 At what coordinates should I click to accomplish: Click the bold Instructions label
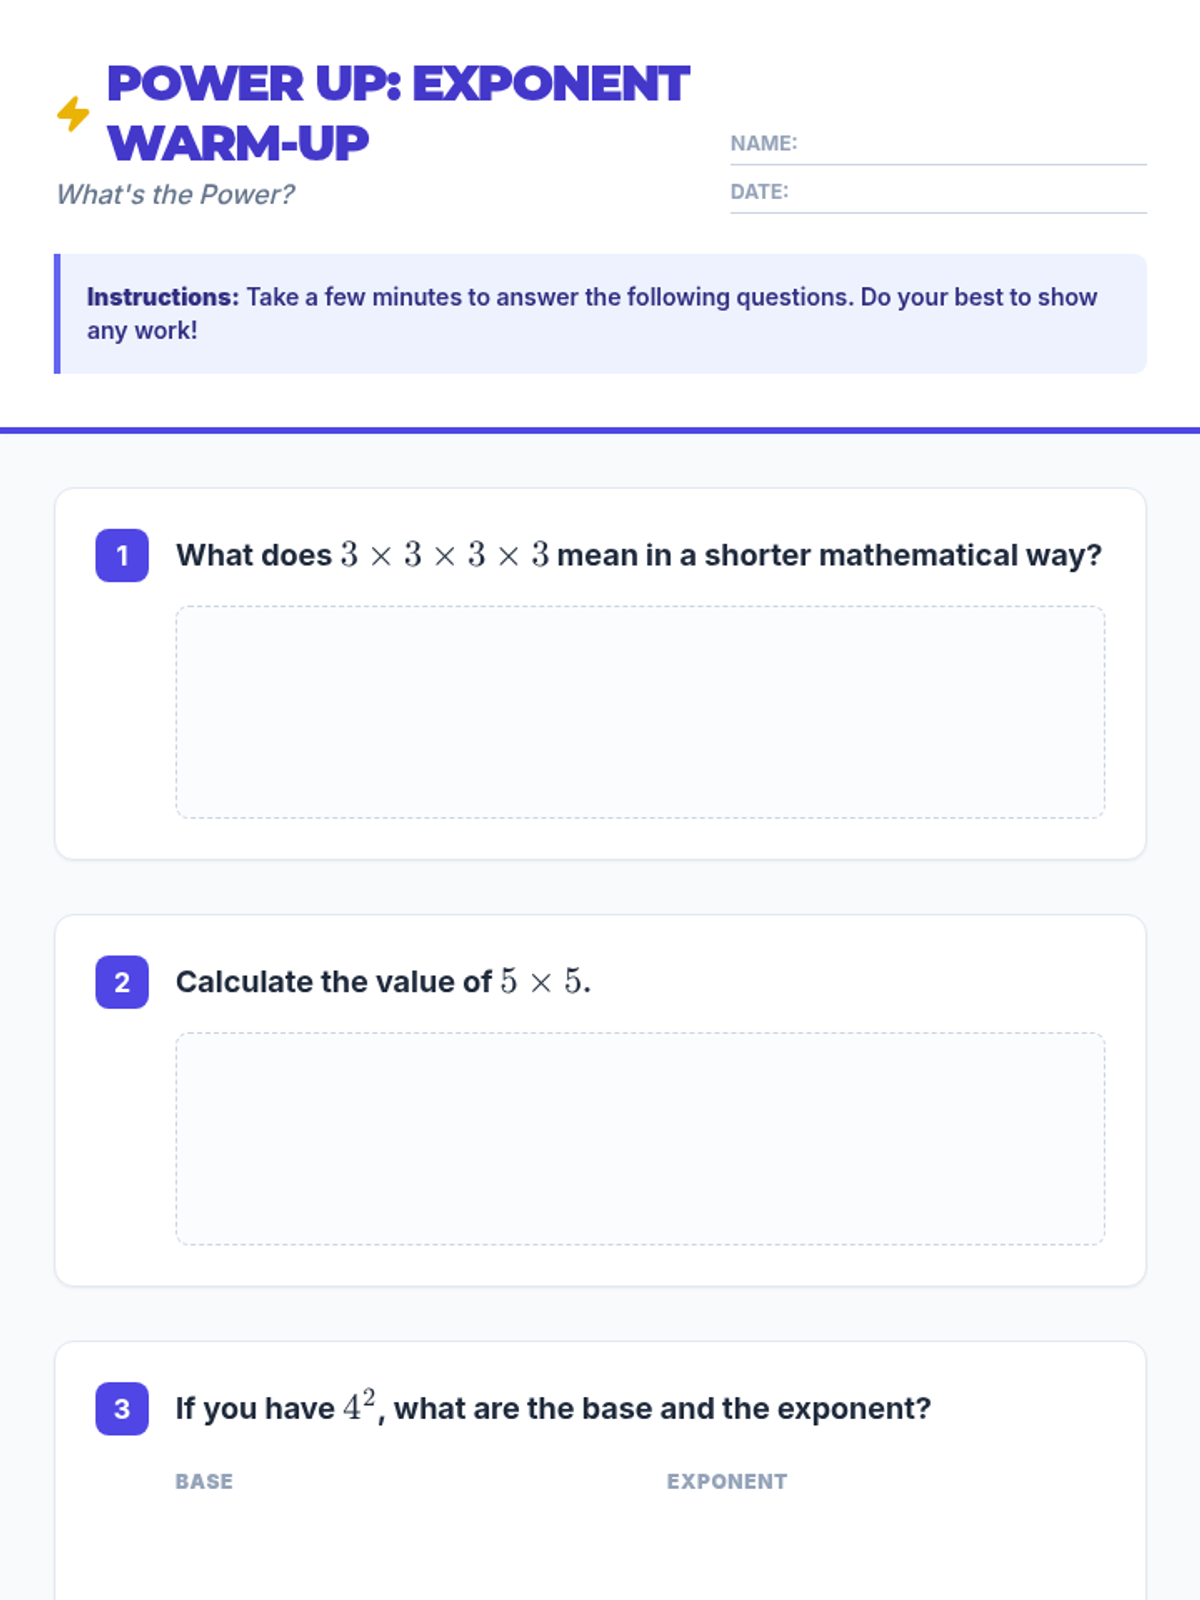click(163, 297)
